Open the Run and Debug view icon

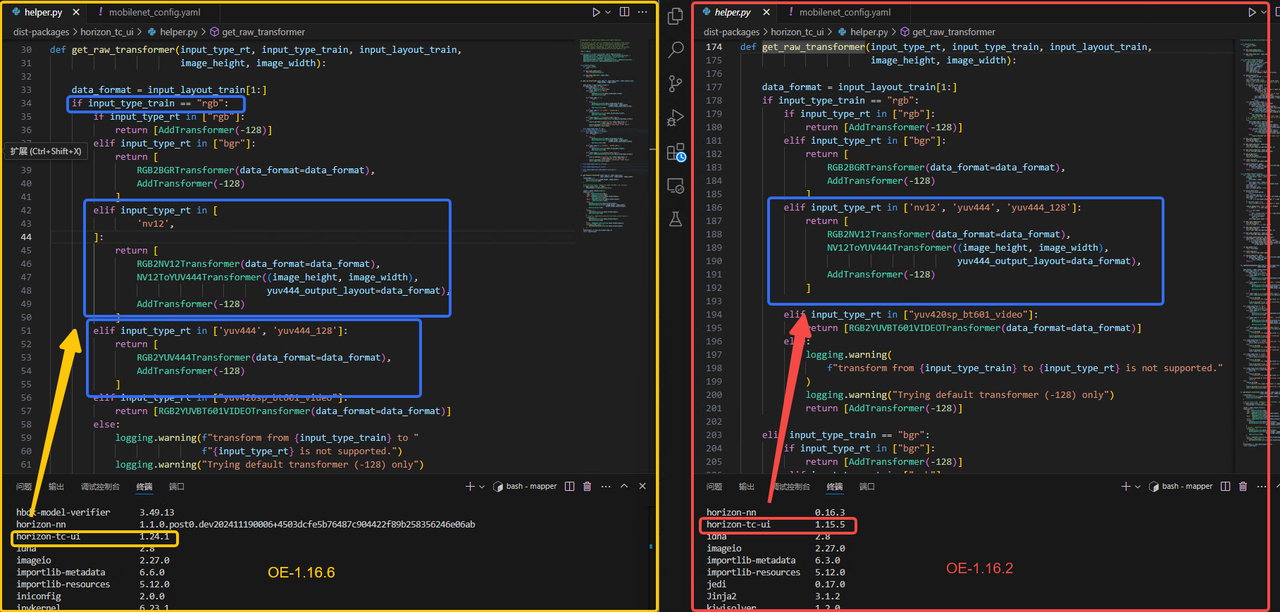(676, 118)
